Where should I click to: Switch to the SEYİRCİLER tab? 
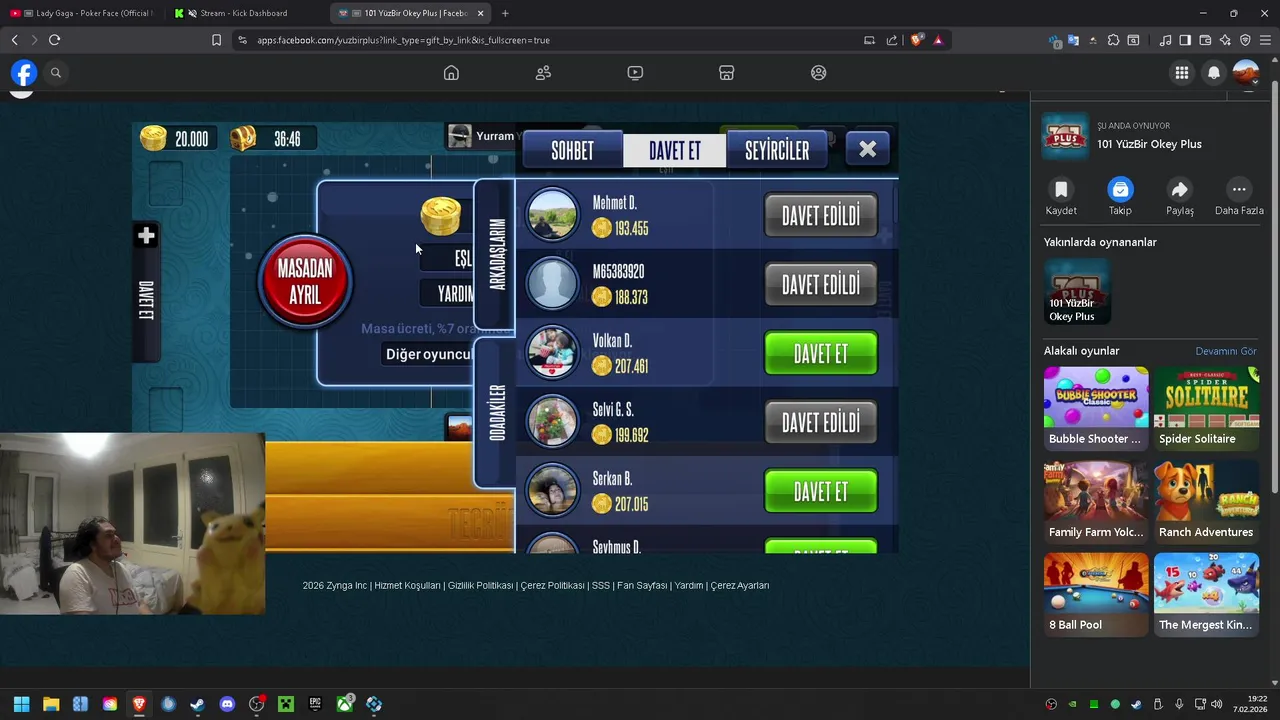coord(777,150)
